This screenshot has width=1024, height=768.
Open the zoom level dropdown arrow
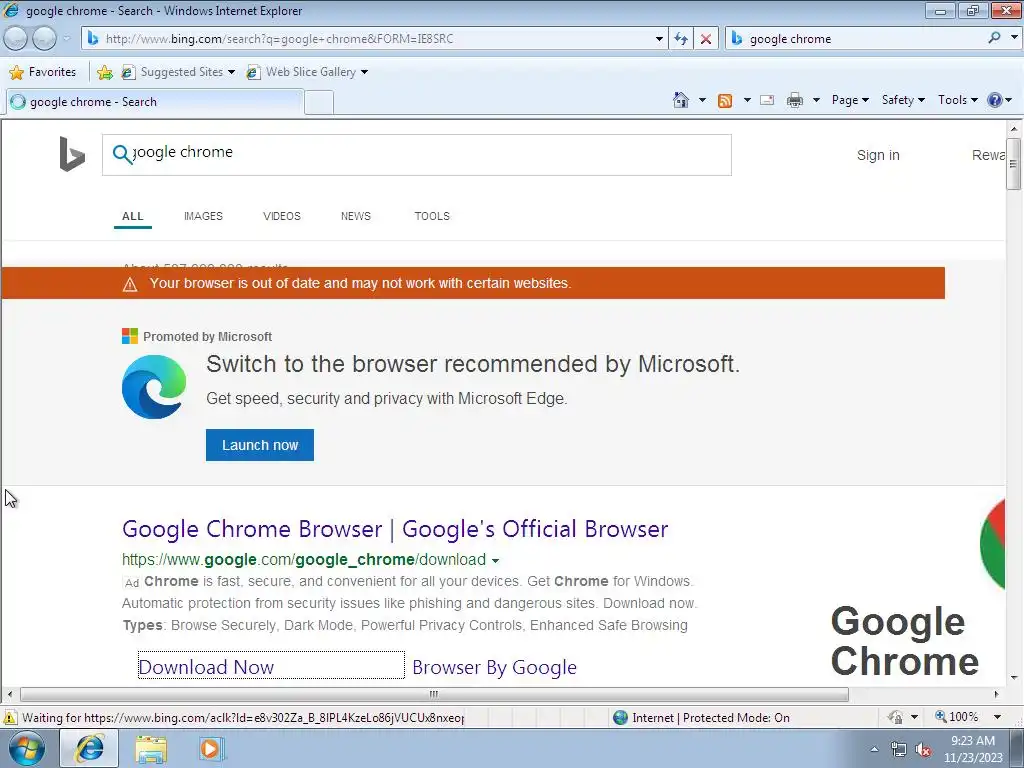997,717
